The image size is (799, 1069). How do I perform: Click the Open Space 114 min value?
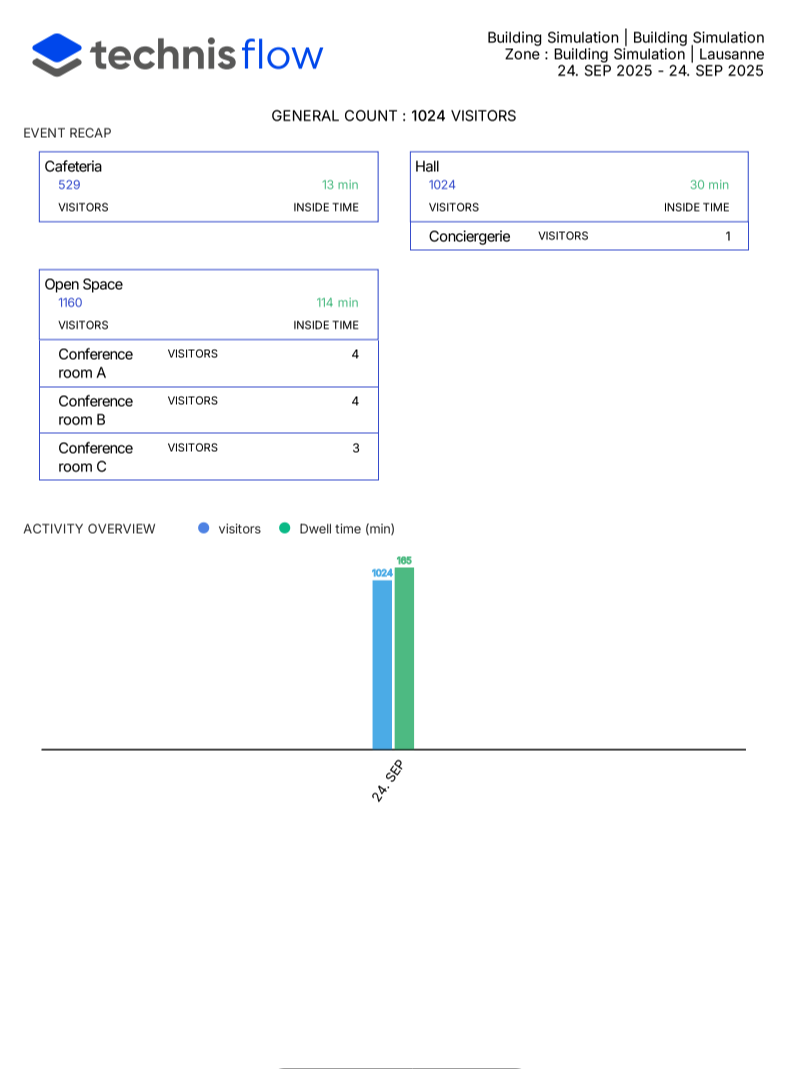pyautogui.click(x=337, y=303)
